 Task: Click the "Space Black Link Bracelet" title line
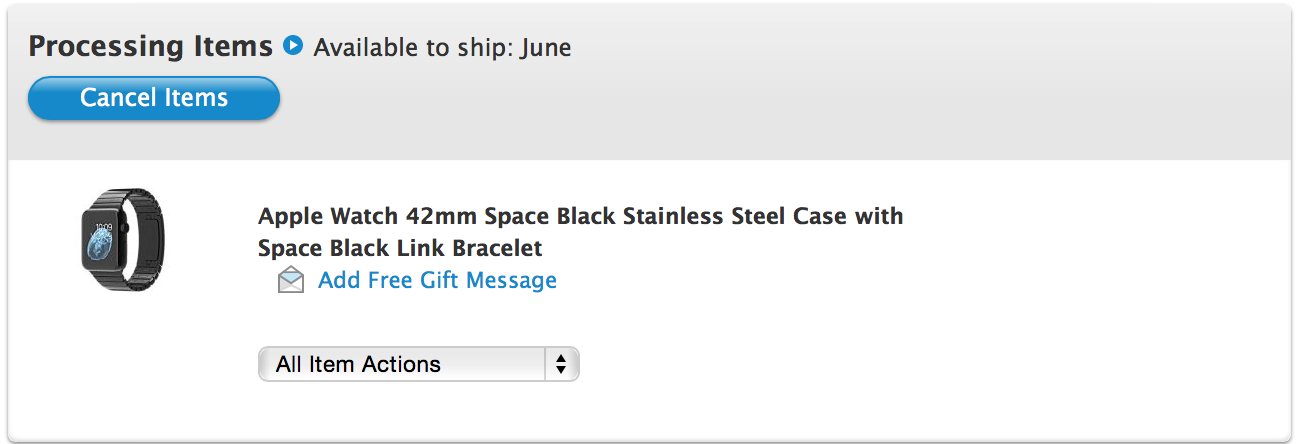400,247
